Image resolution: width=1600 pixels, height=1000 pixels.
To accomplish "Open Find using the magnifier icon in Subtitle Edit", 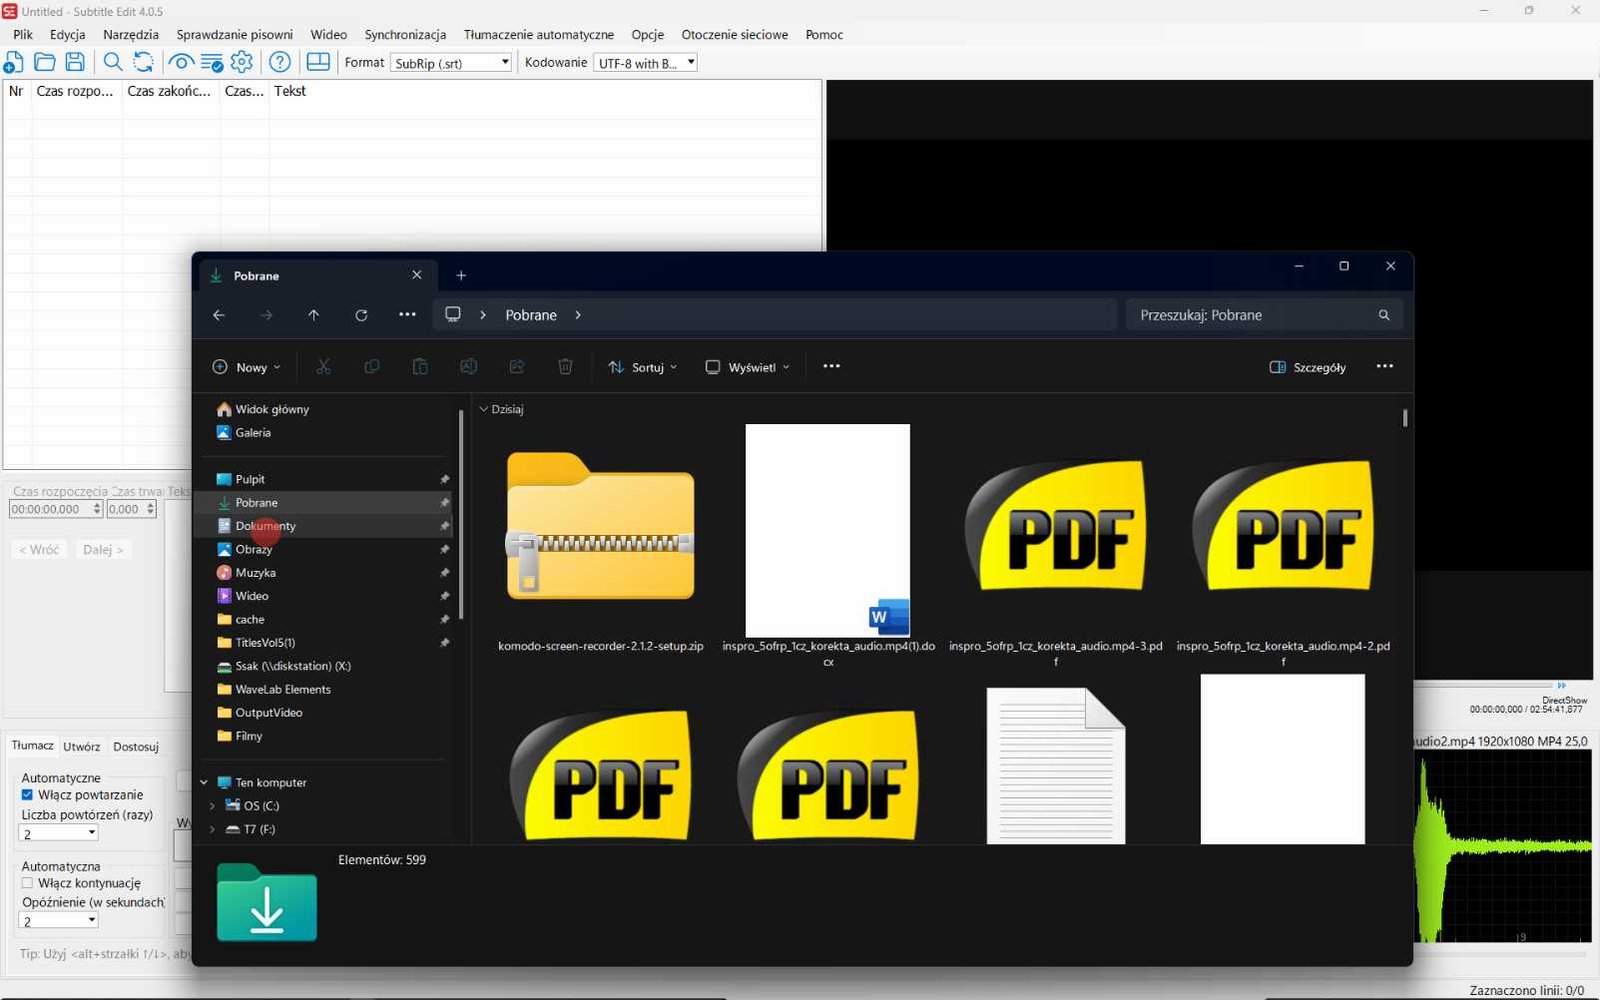I will click(x=113, y=62).
